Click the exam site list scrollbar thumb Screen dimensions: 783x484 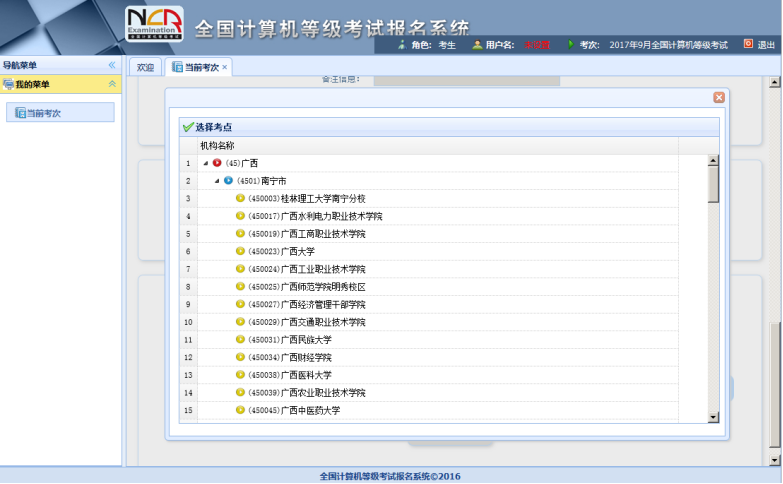pos(713,184)
